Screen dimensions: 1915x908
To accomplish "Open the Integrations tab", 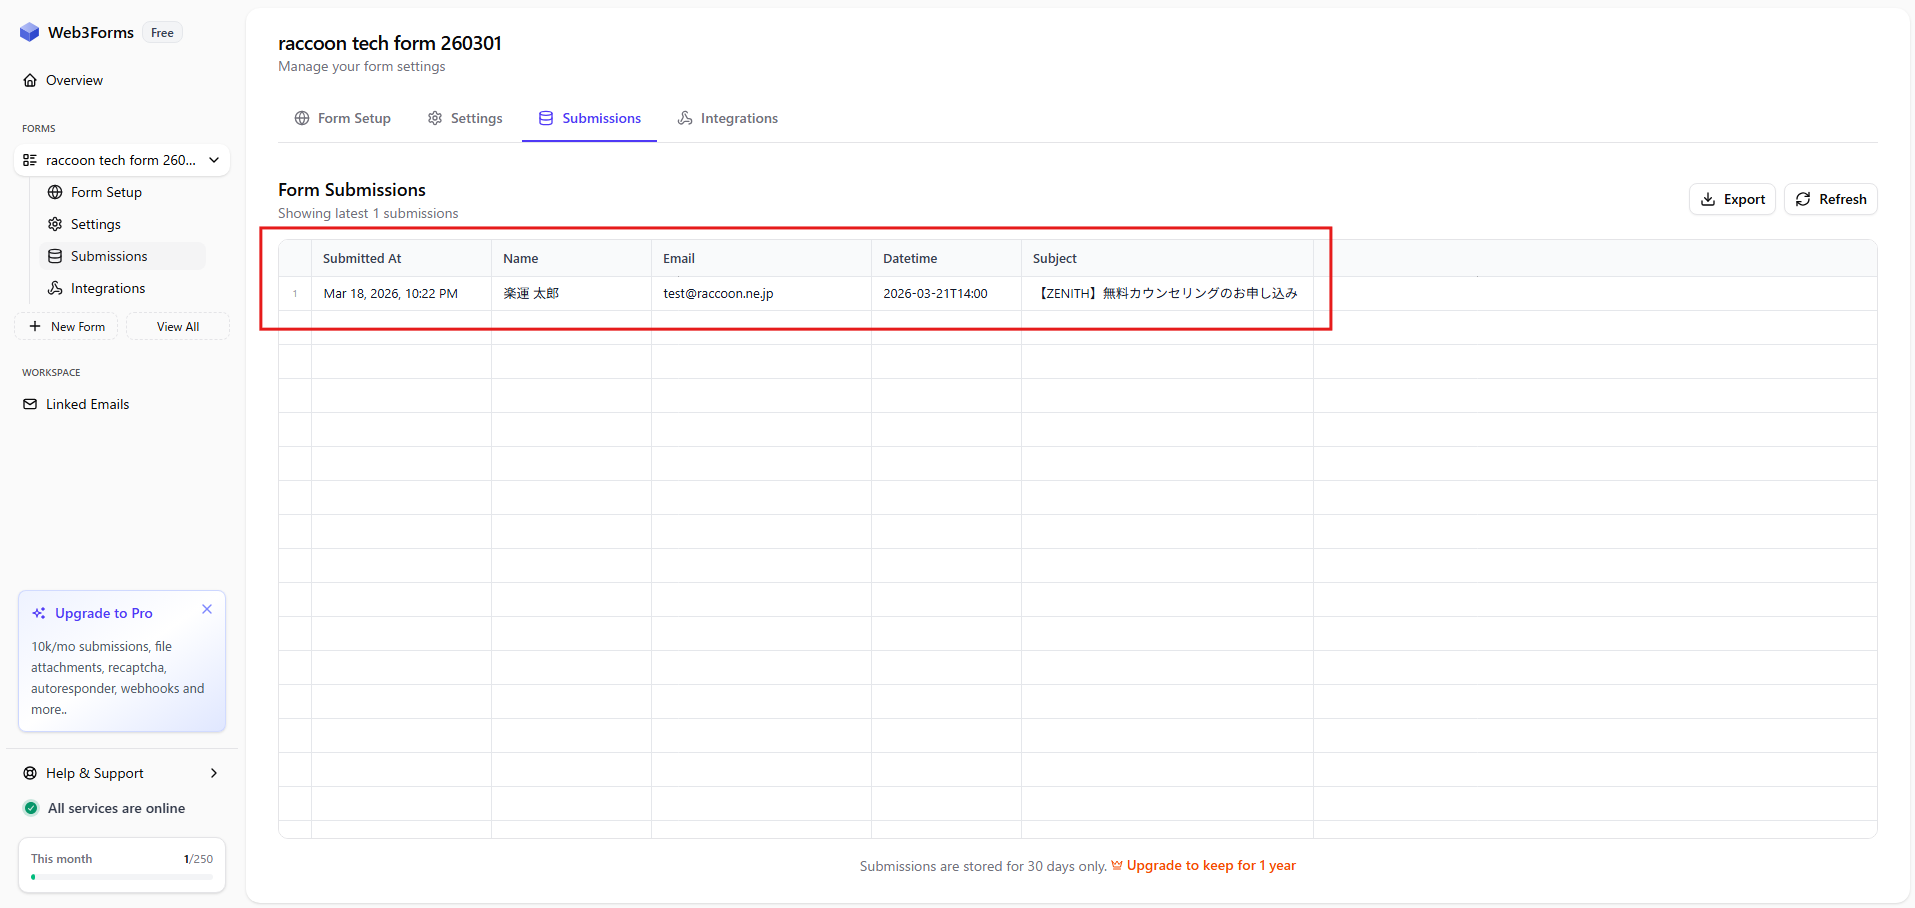I will click(x=727, y=118).
